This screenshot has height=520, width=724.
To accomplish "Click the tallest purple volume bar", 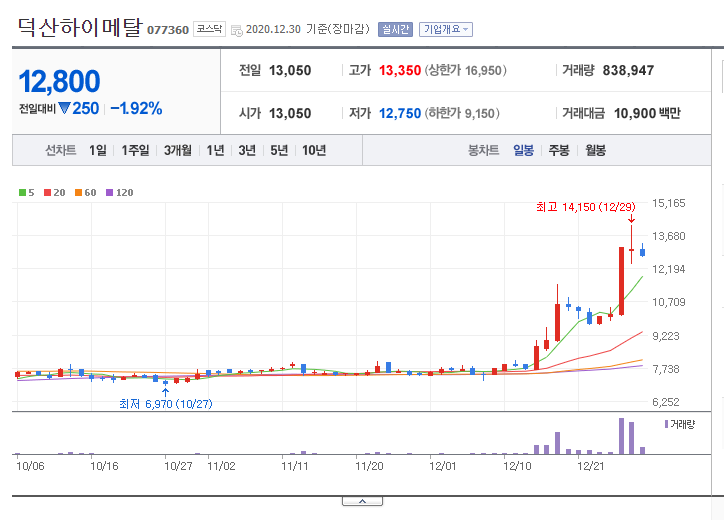I will coord(621,436).
